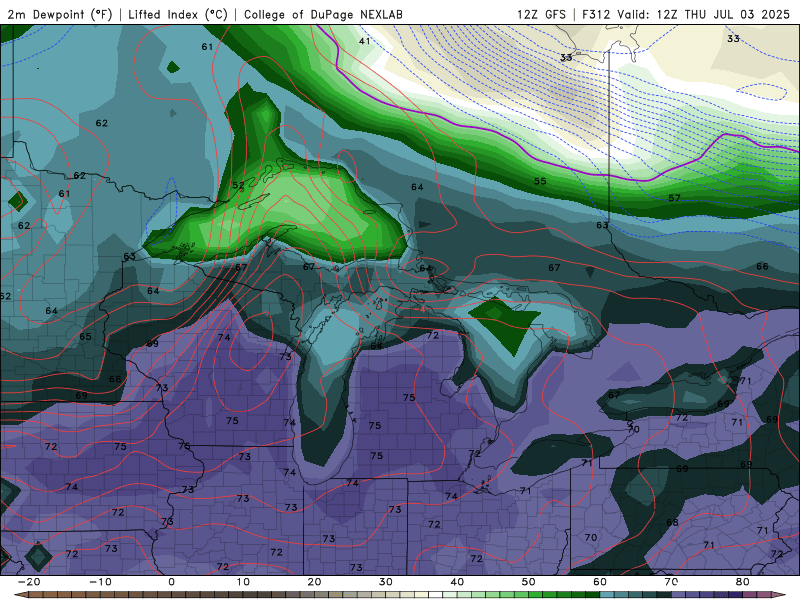Click the red "-4" lifted index contour label
The width and height of the screenshot is (800, 600).
coord(419,309)
